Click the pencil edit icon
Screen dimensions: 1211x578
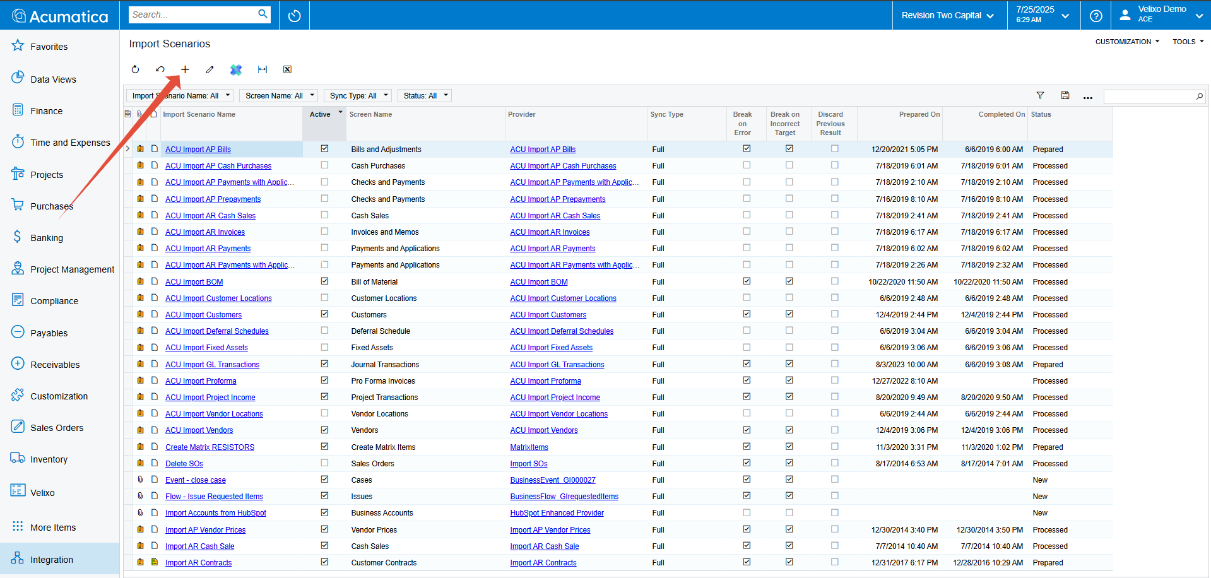(x=210, y=70)
